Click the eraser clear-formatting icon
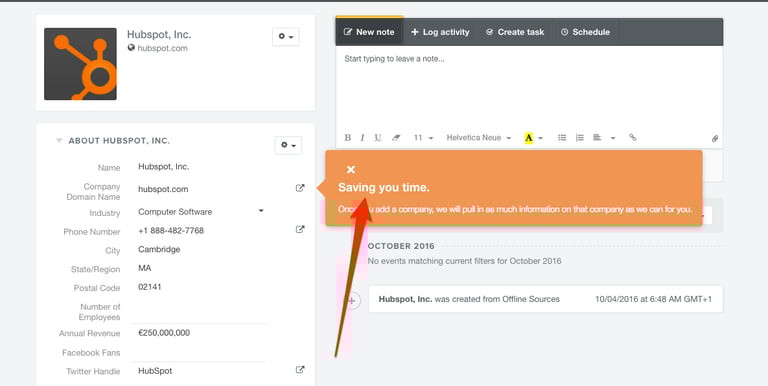The width and height of the screenshot is (768, 386). click(396, 138)
